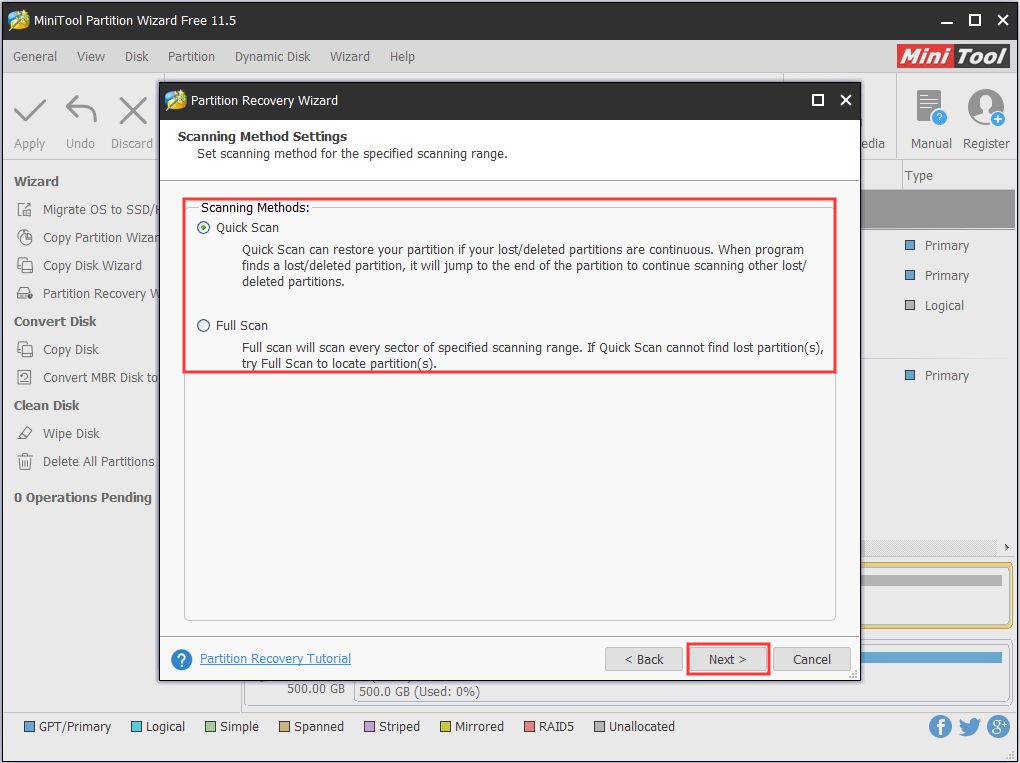Click the Copy Partition Wizard icon
The image size is (1020, 763).
pyautogui.click(x=25, y=237)
